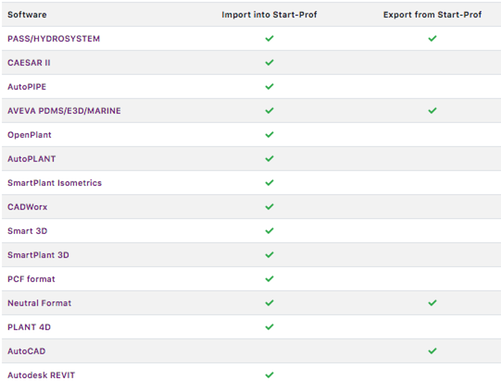Click SmartPlant 3D import checkmark
Viewport: 501px width, 392px height.
269,254
